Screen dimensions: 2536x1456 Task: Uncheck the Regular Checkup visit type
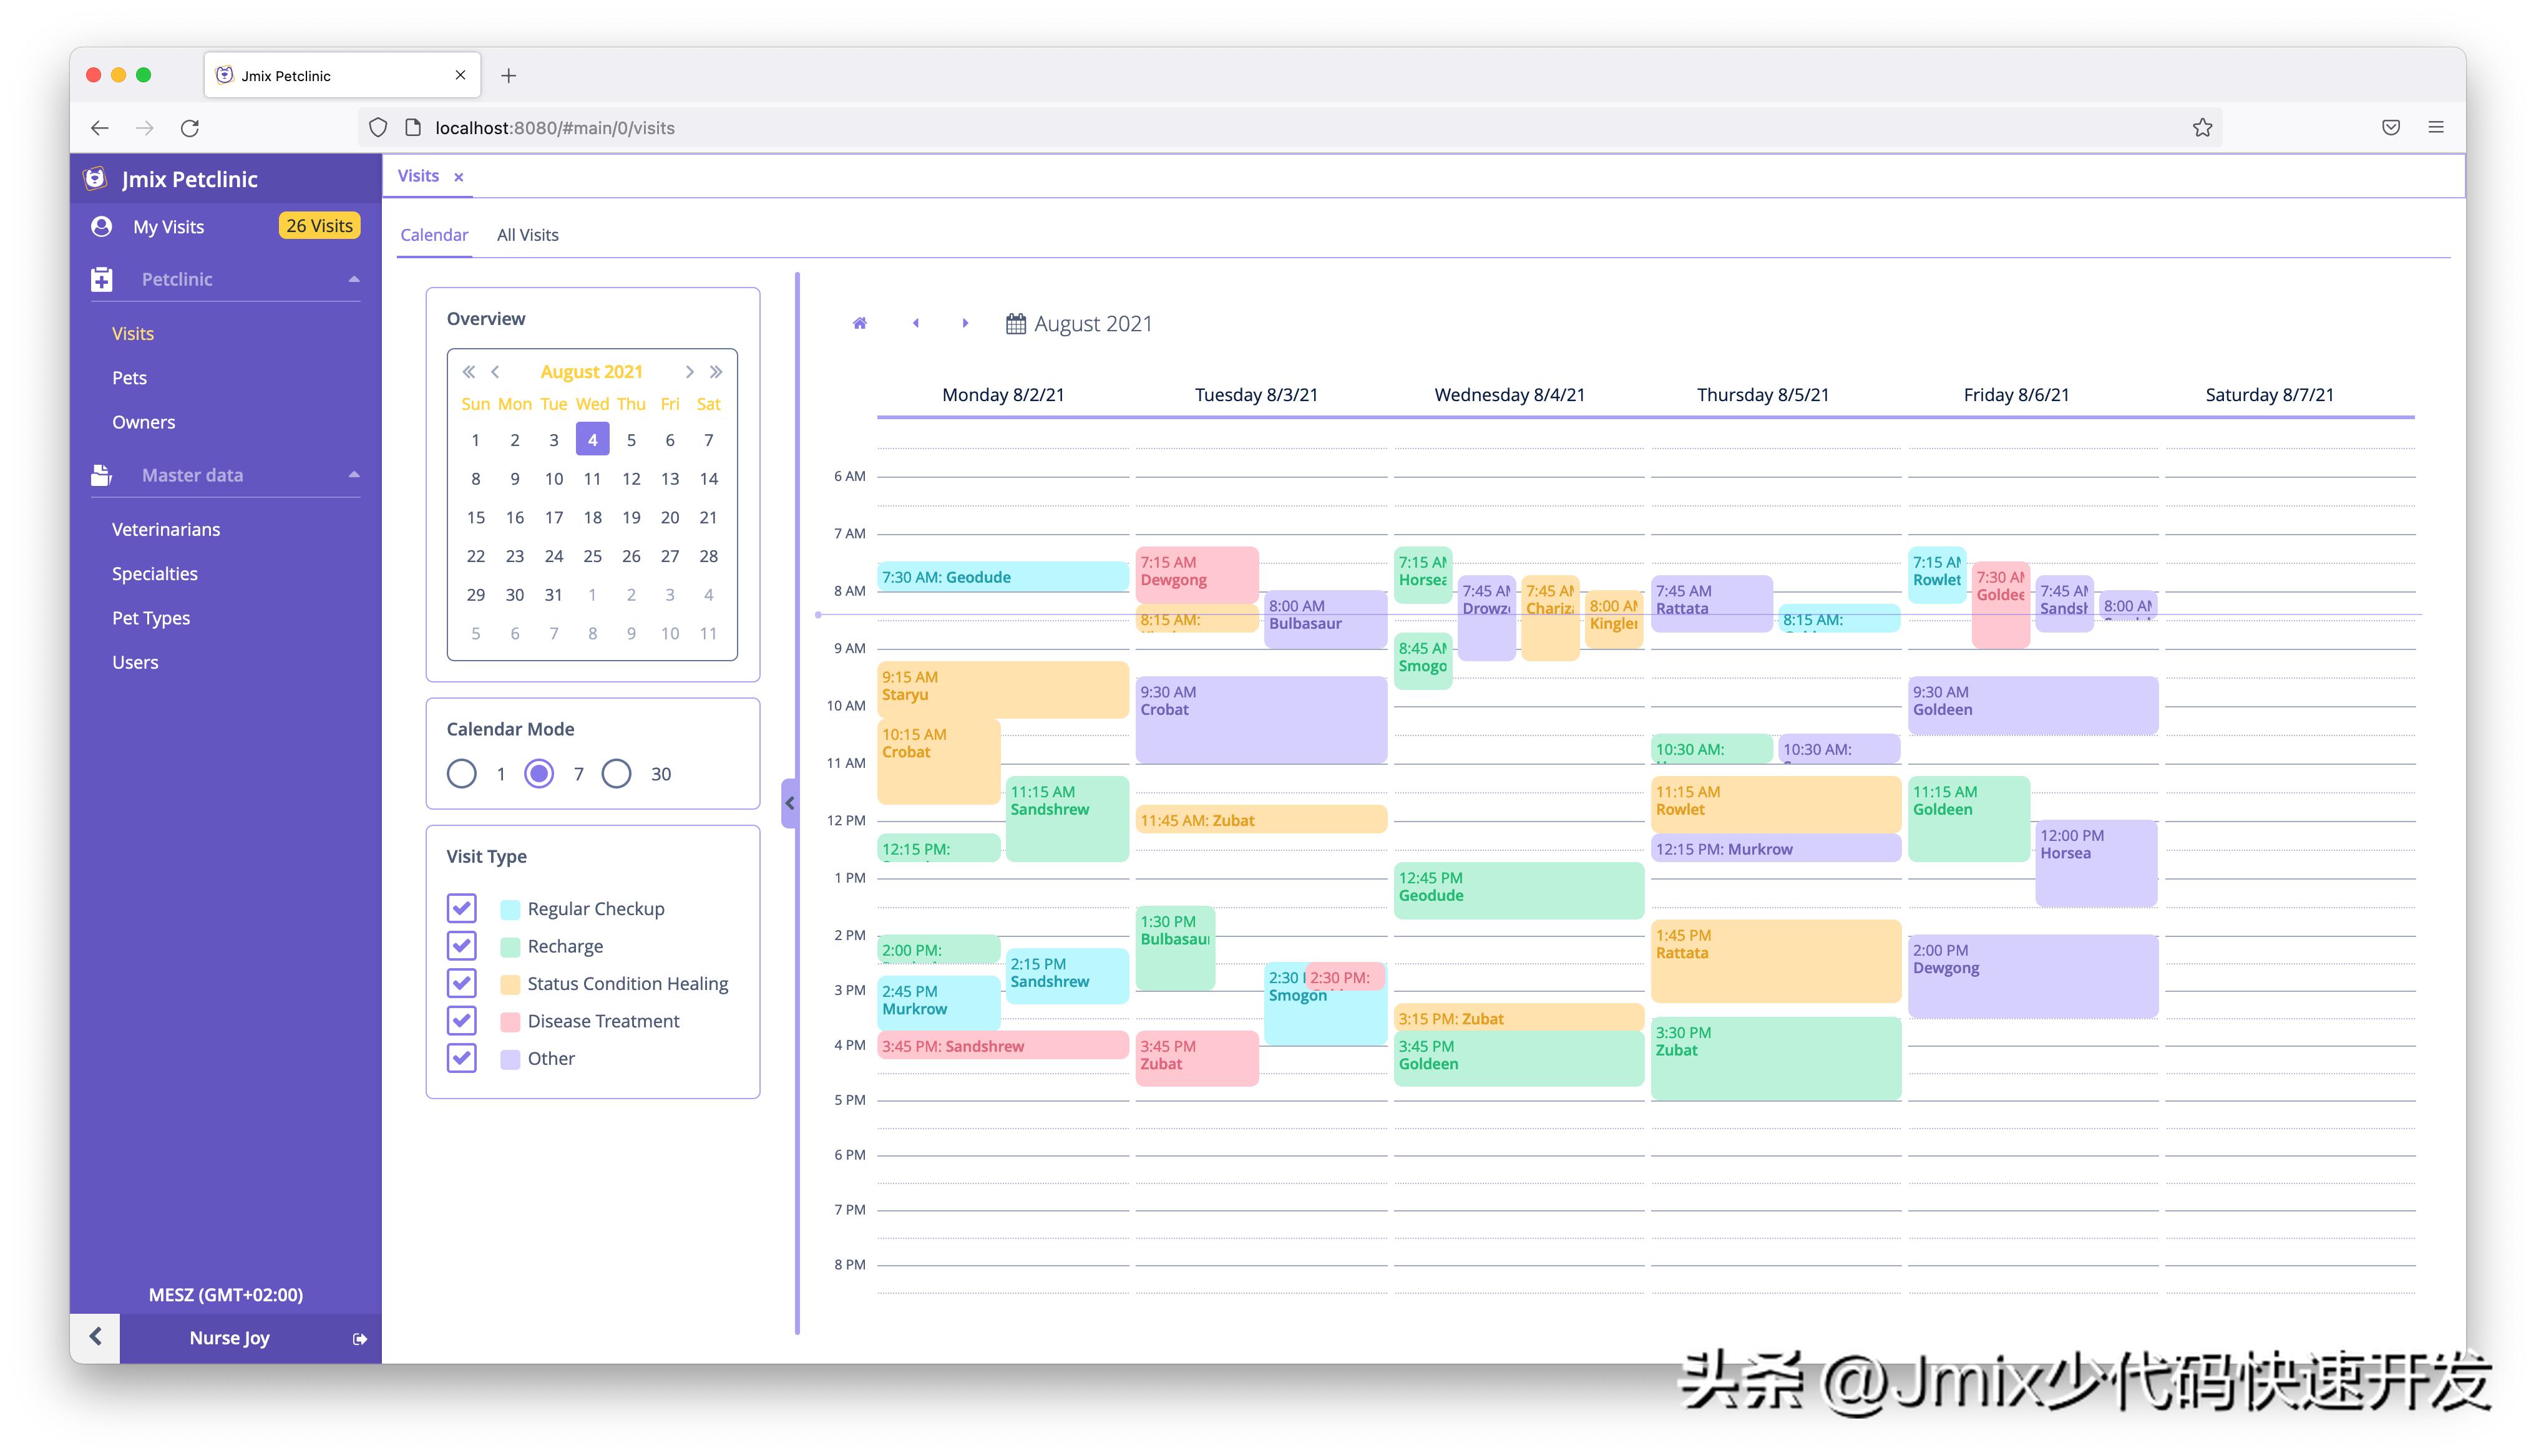[461, 908]
